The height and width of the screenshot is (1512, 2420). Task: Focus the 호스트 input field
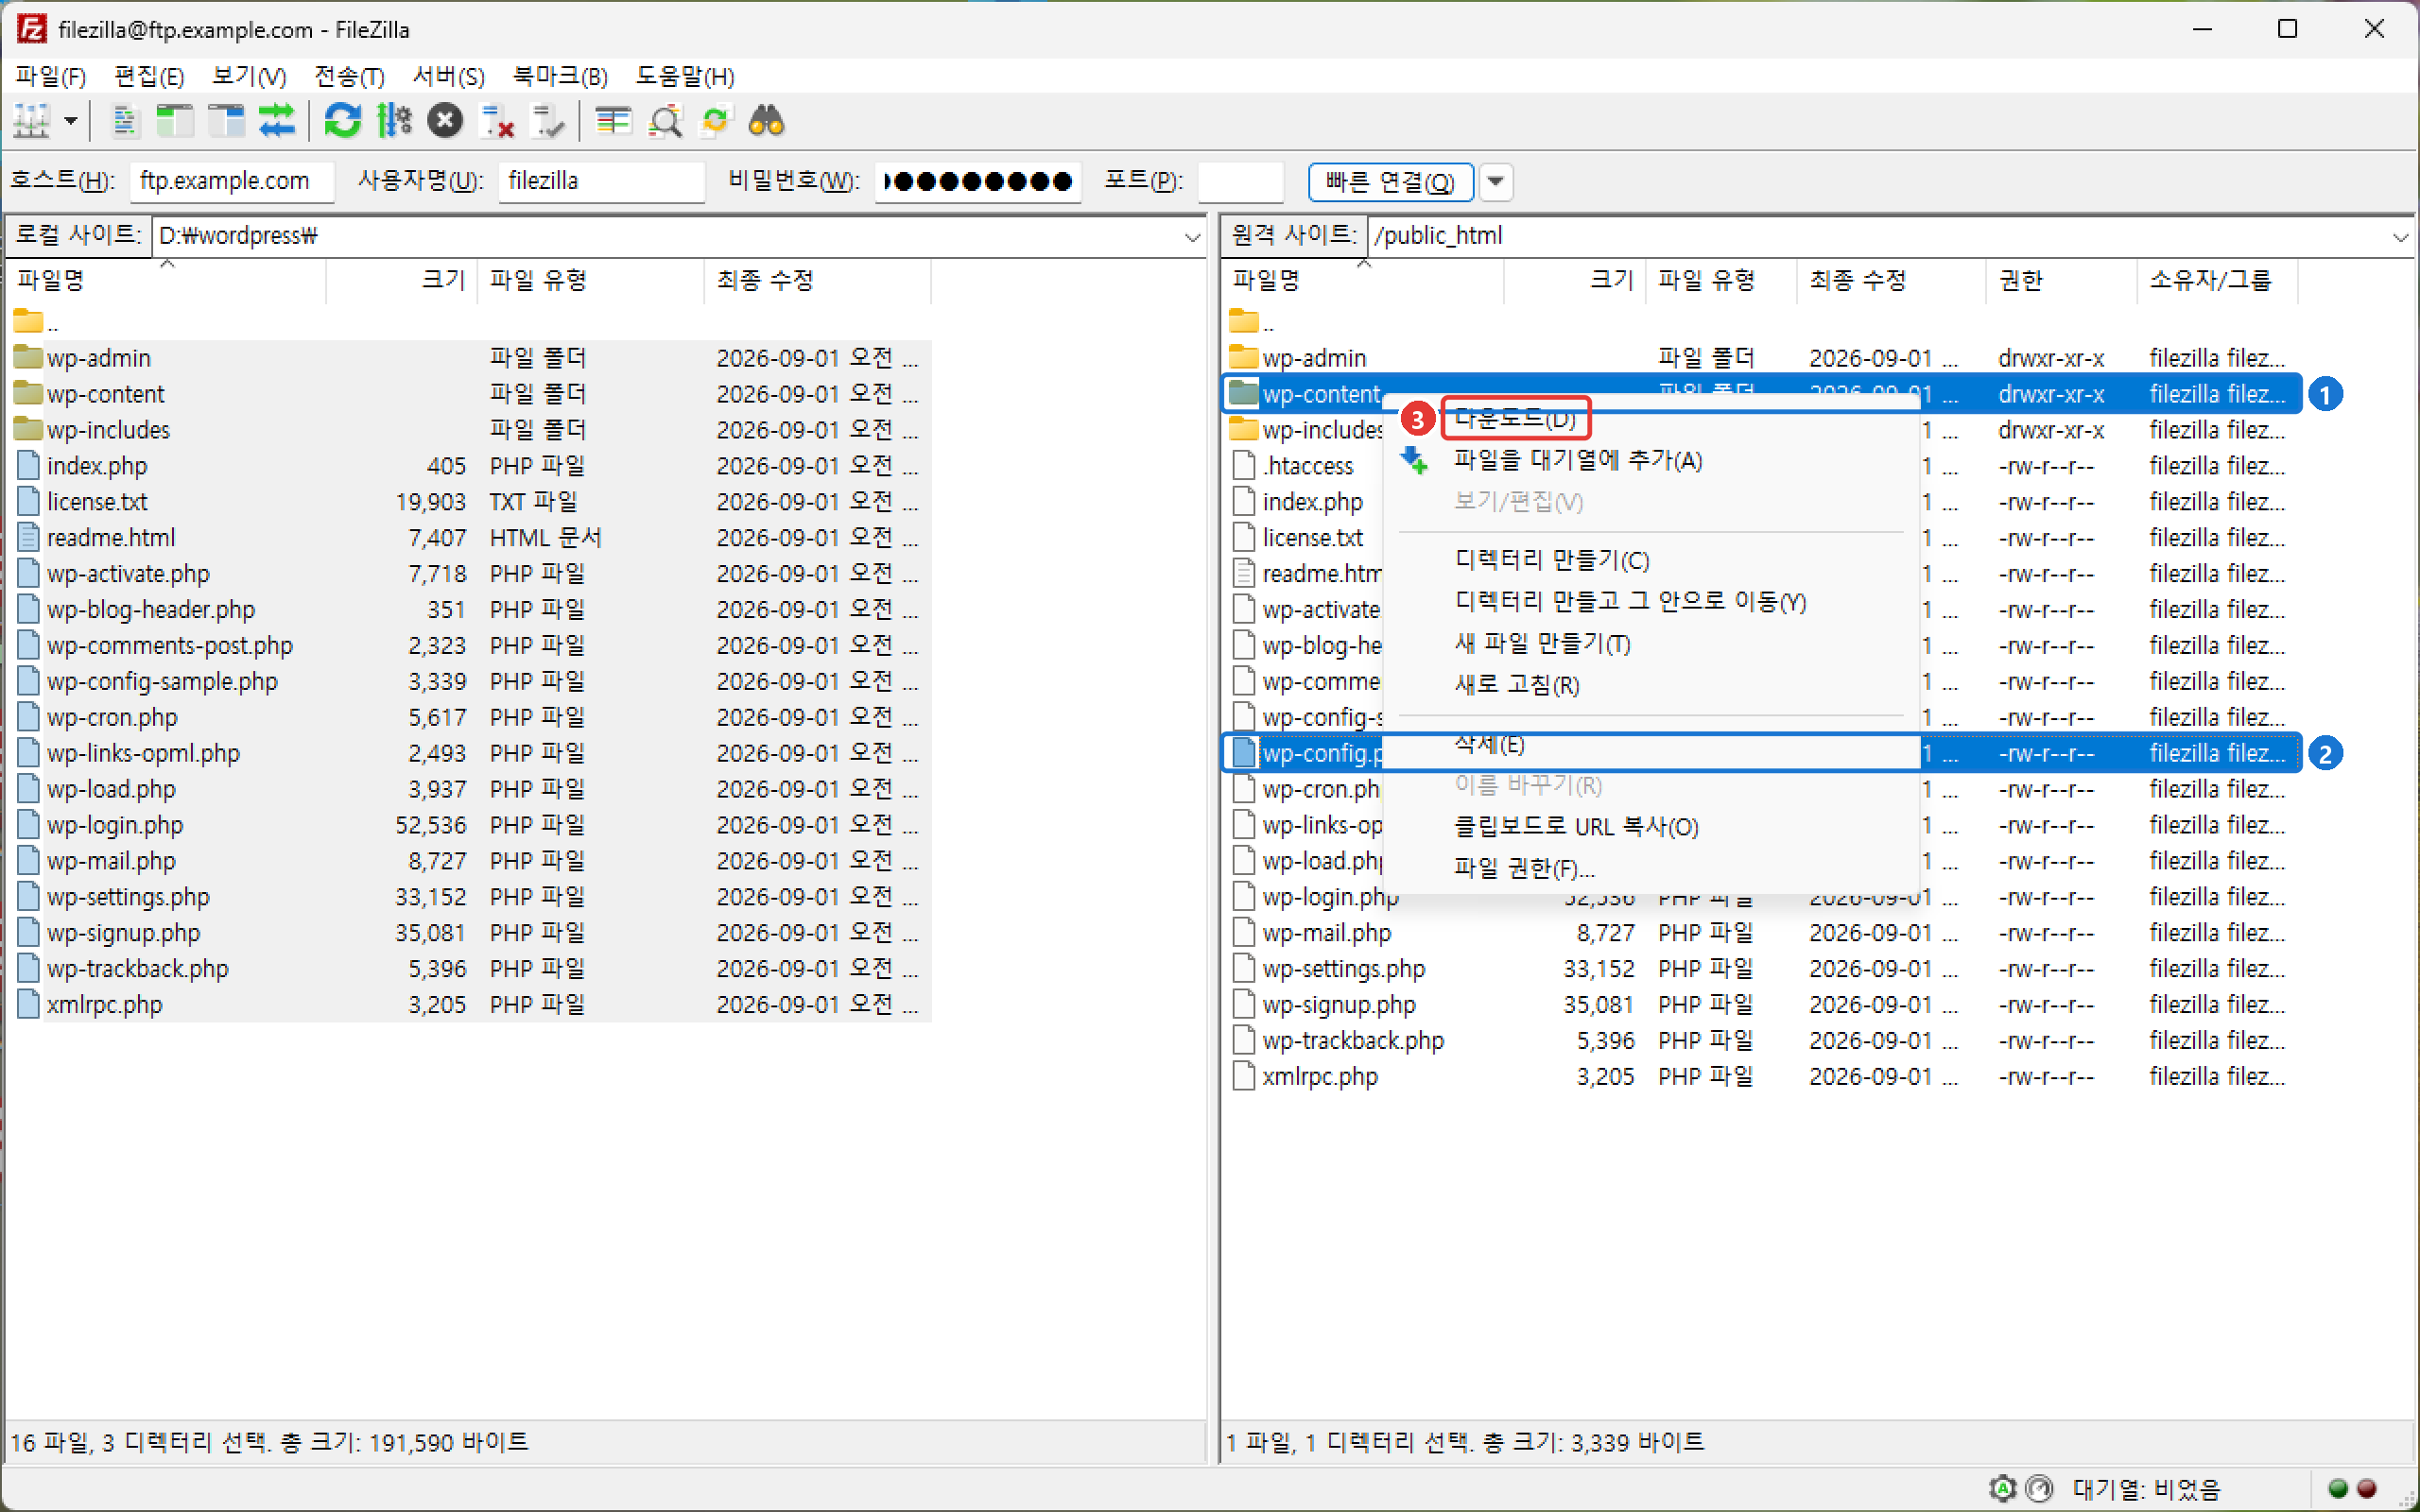point(232,181)
